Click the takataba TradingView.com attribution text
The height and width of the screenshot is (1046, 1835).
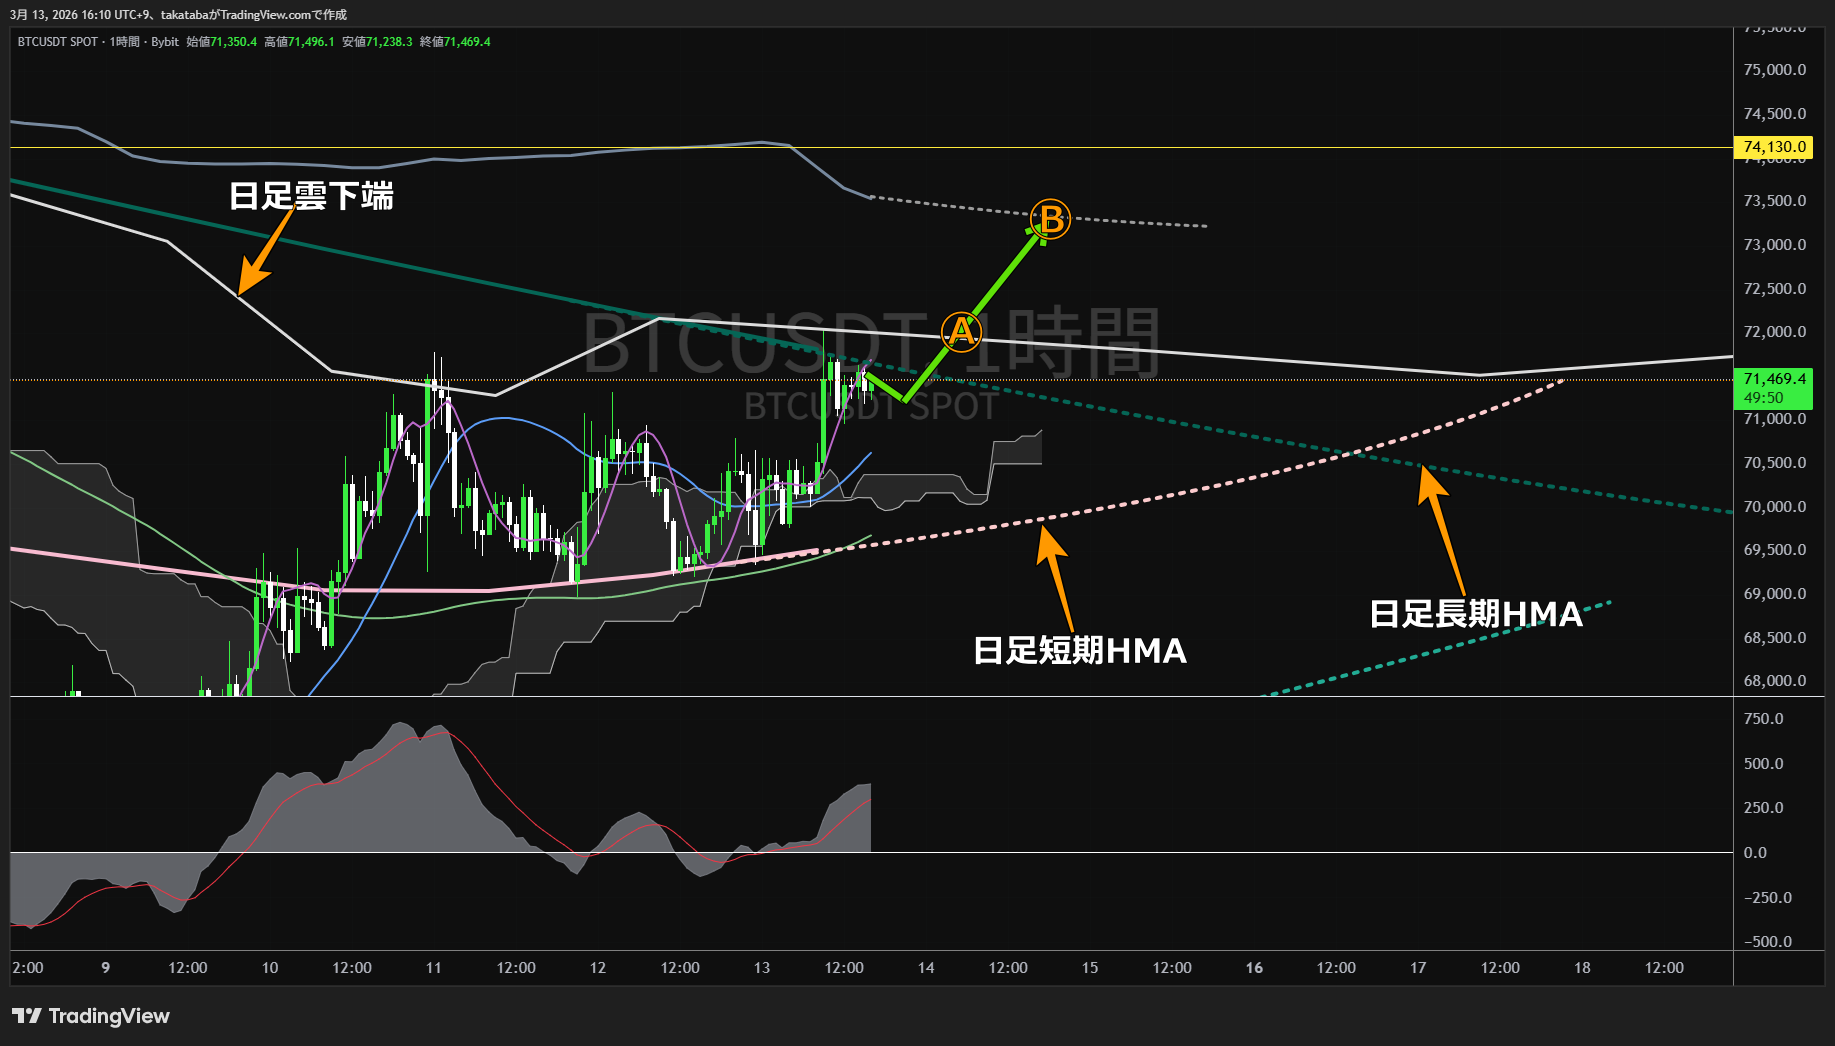[x=253, y=14]
